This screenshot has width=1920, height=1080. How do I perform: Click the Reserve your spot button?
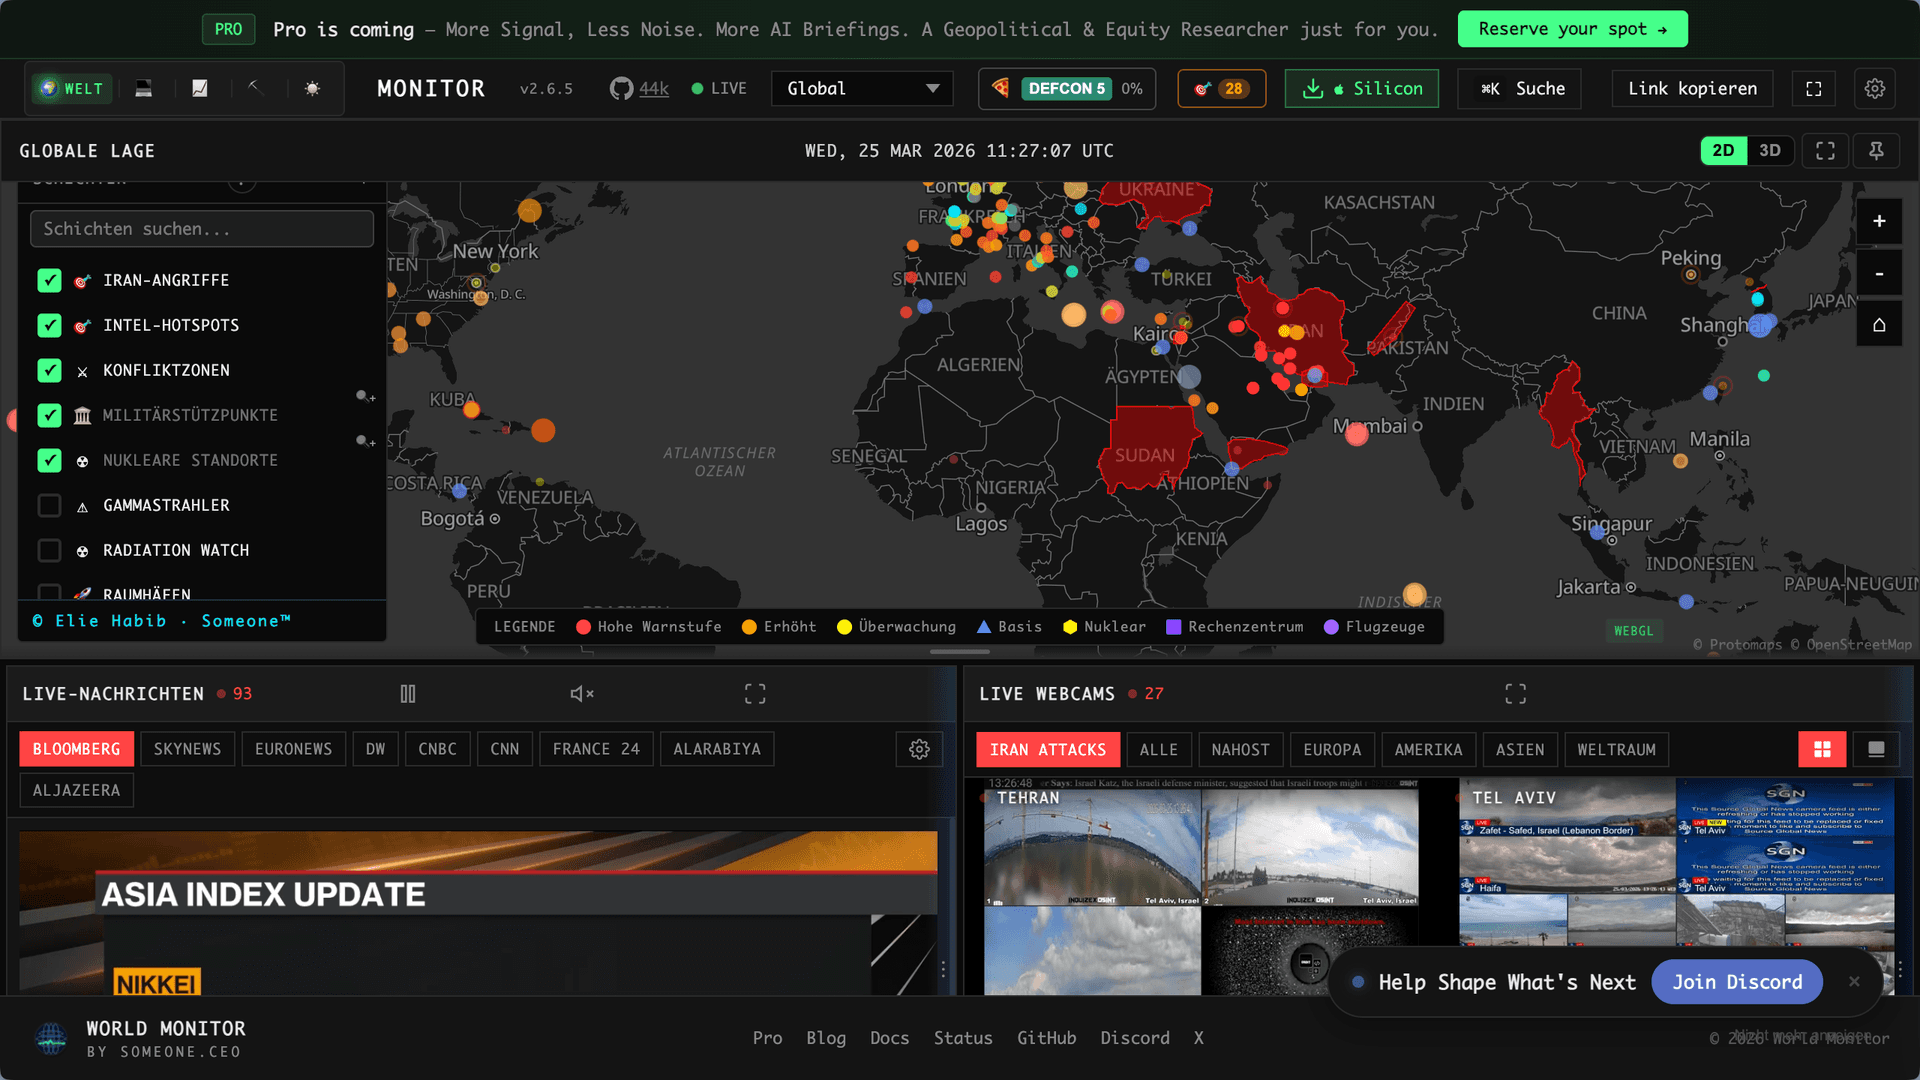click(1572, 29)
